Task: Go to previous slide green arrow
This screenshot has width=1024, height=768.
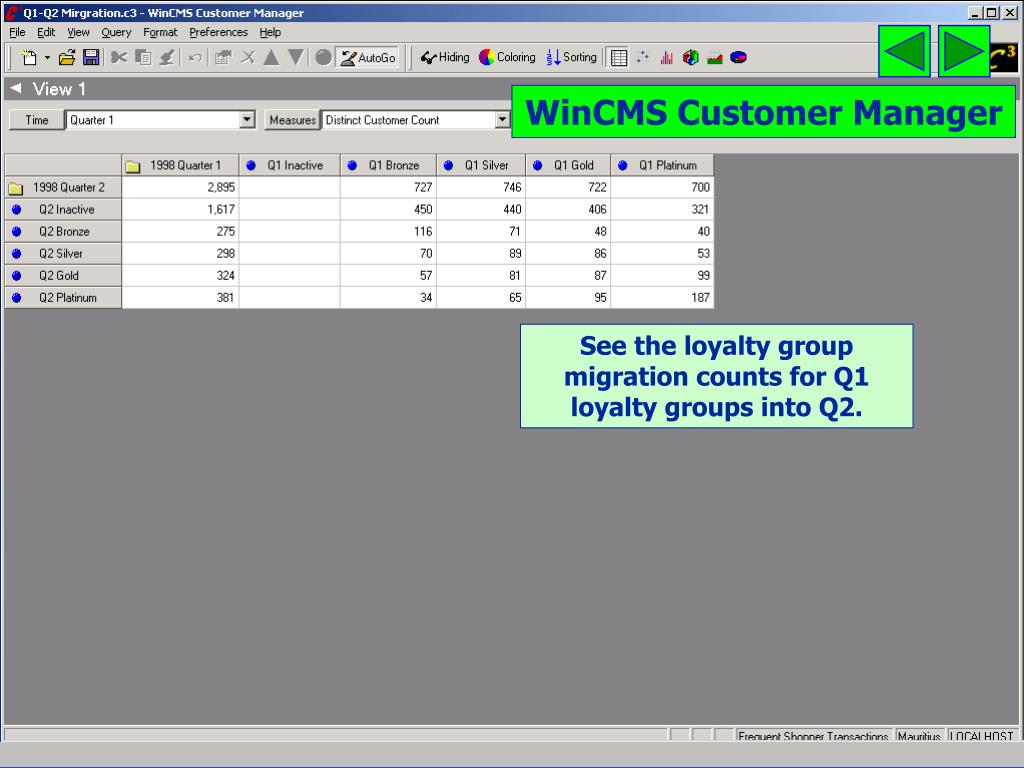Action: point(904,51)
